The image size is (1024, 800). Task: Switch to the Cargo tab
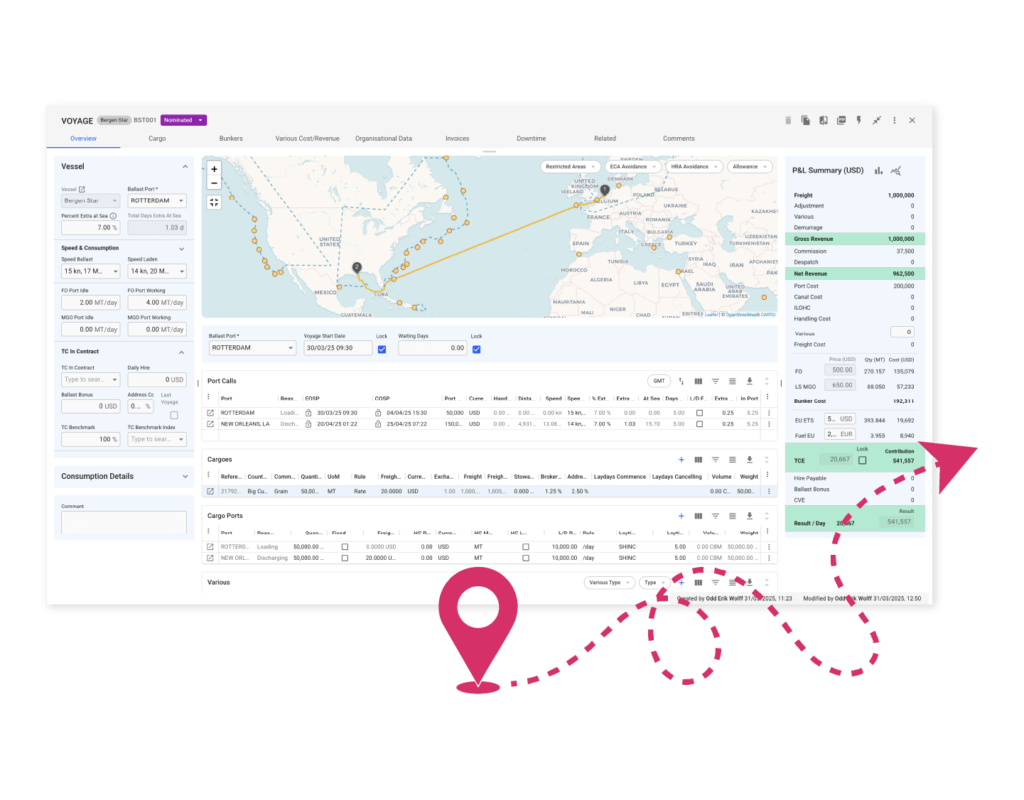click(157, 138)
